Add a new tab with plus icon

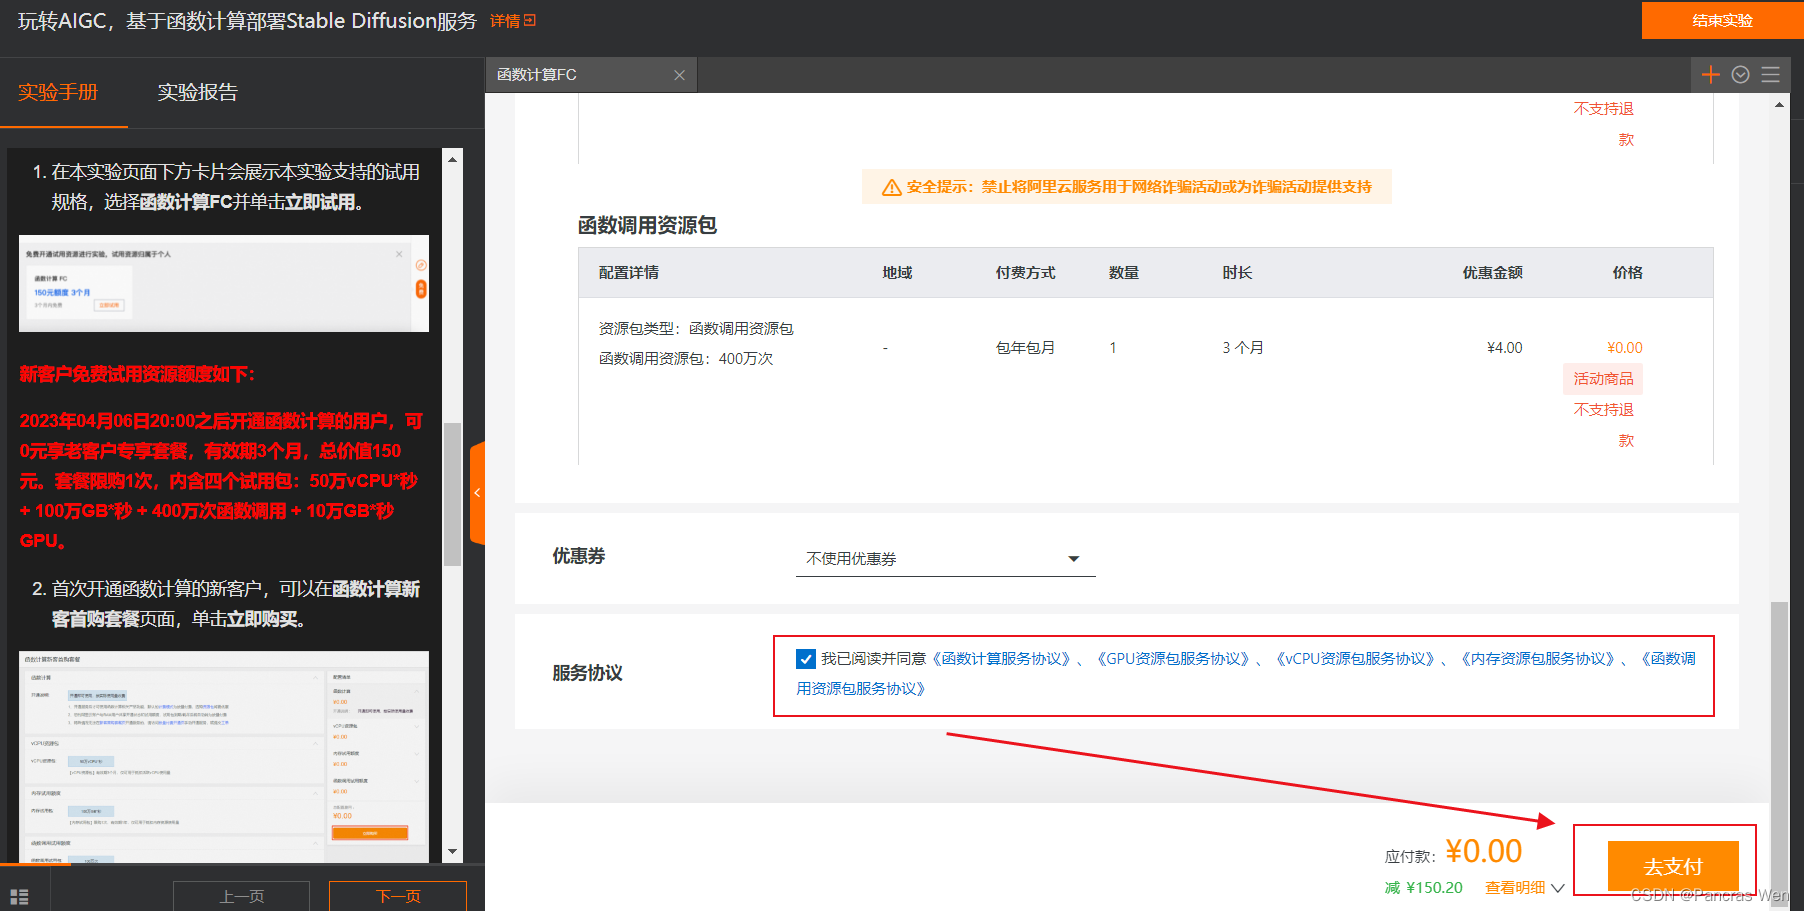[x=1711, y=75]
